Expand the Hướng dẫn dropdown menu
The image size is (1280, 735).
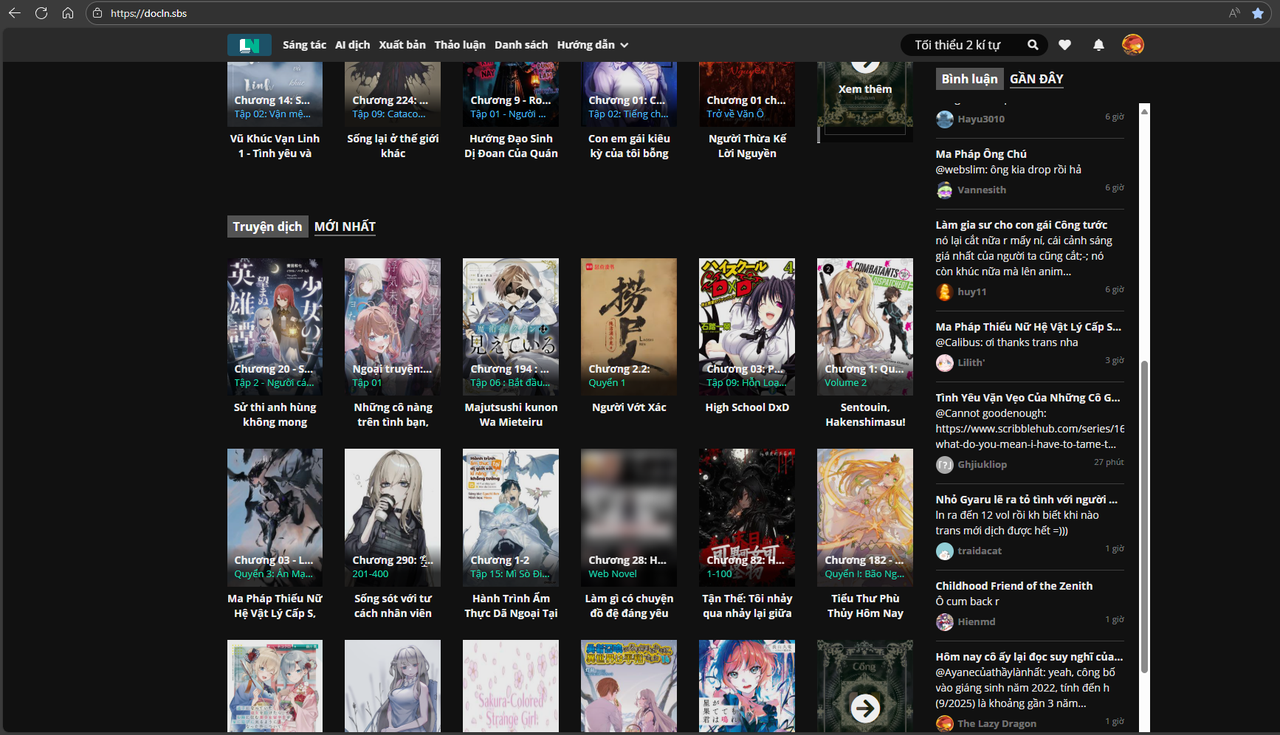593,45
